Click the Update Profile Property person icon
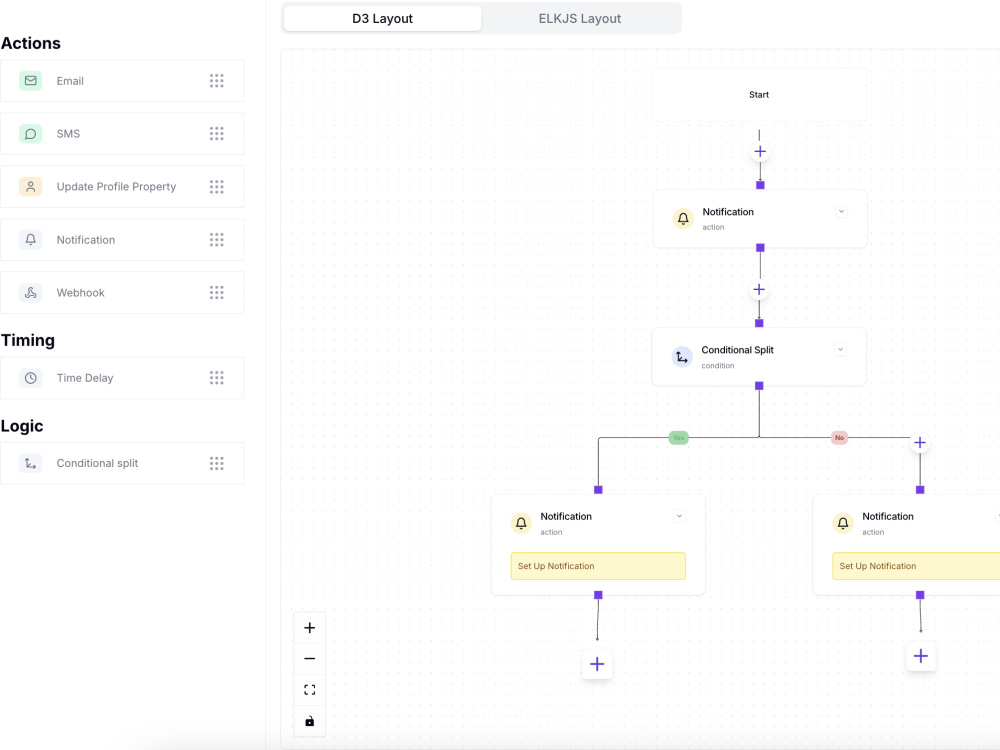 click(31, 187)
